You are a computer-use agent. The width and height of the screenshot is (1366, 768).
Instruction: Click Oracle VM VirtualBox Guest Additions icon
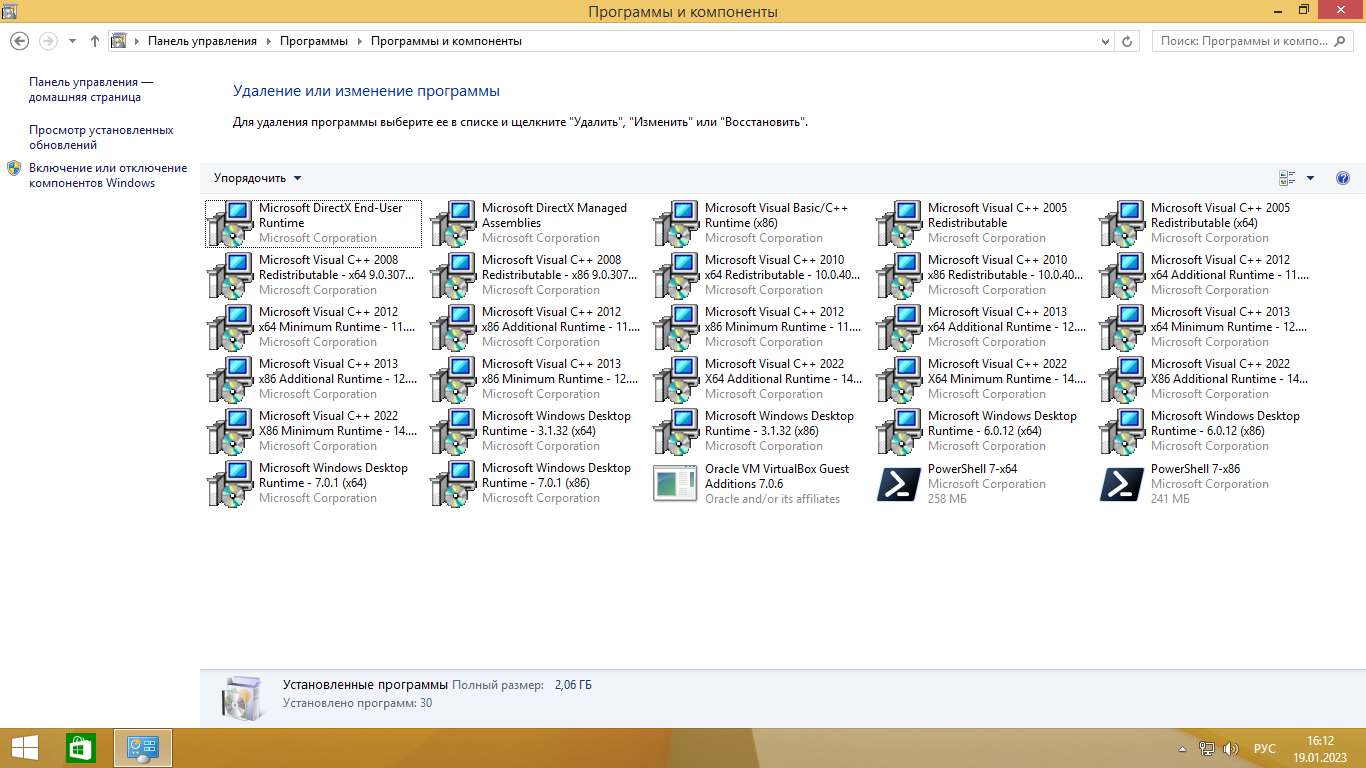(676, 484)
